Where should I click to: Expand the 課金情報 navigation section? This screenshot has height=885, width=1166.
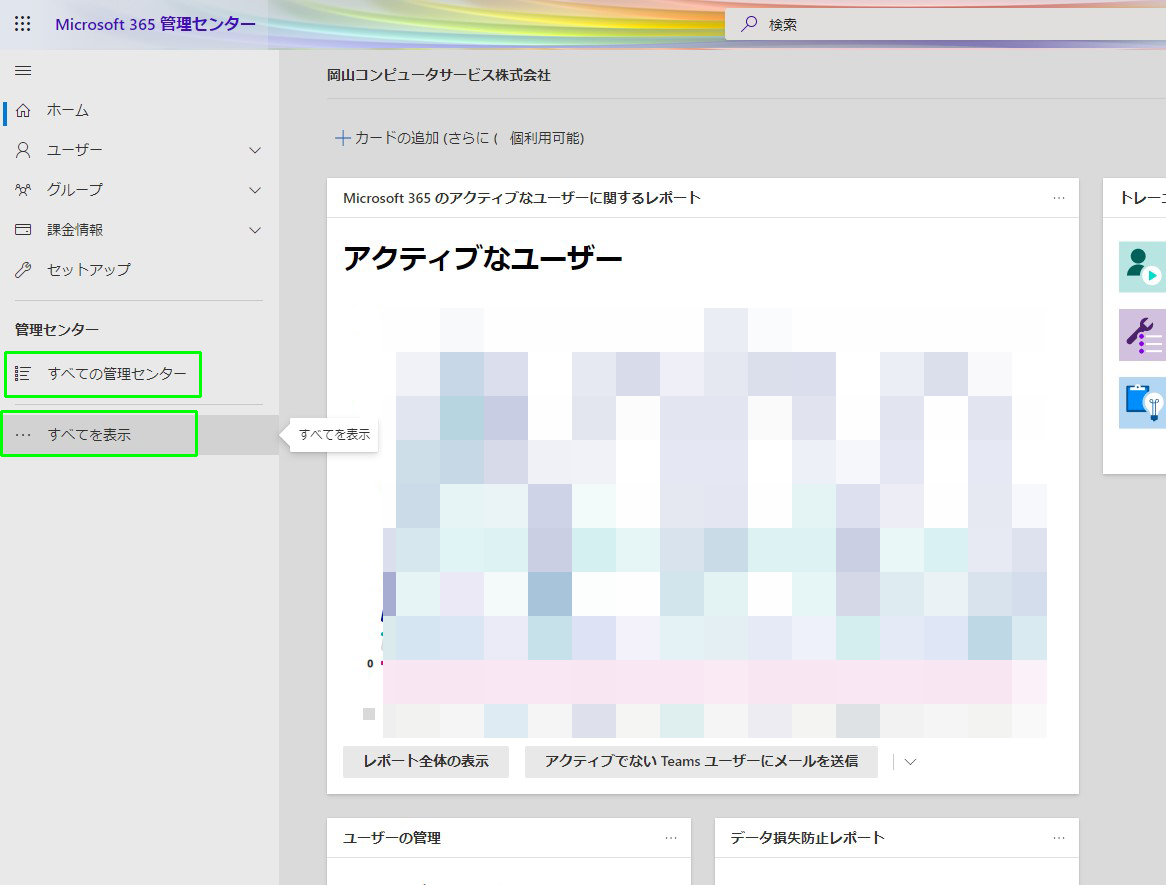click(255, 230)
